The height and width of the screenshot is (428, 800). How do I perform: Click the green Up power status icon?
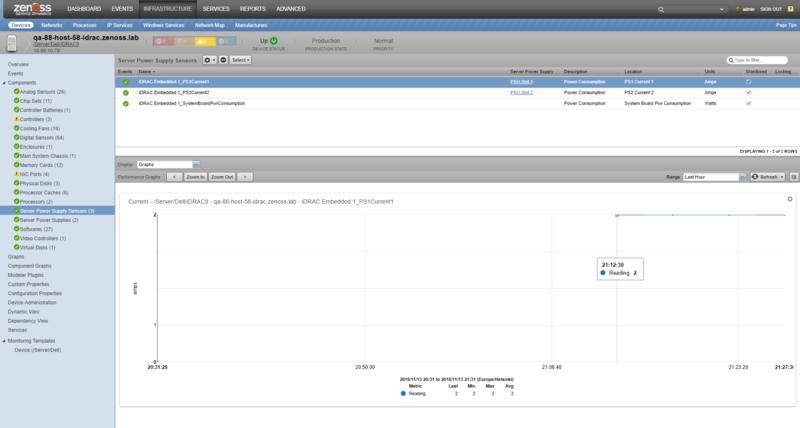click(x=274, y=41)
